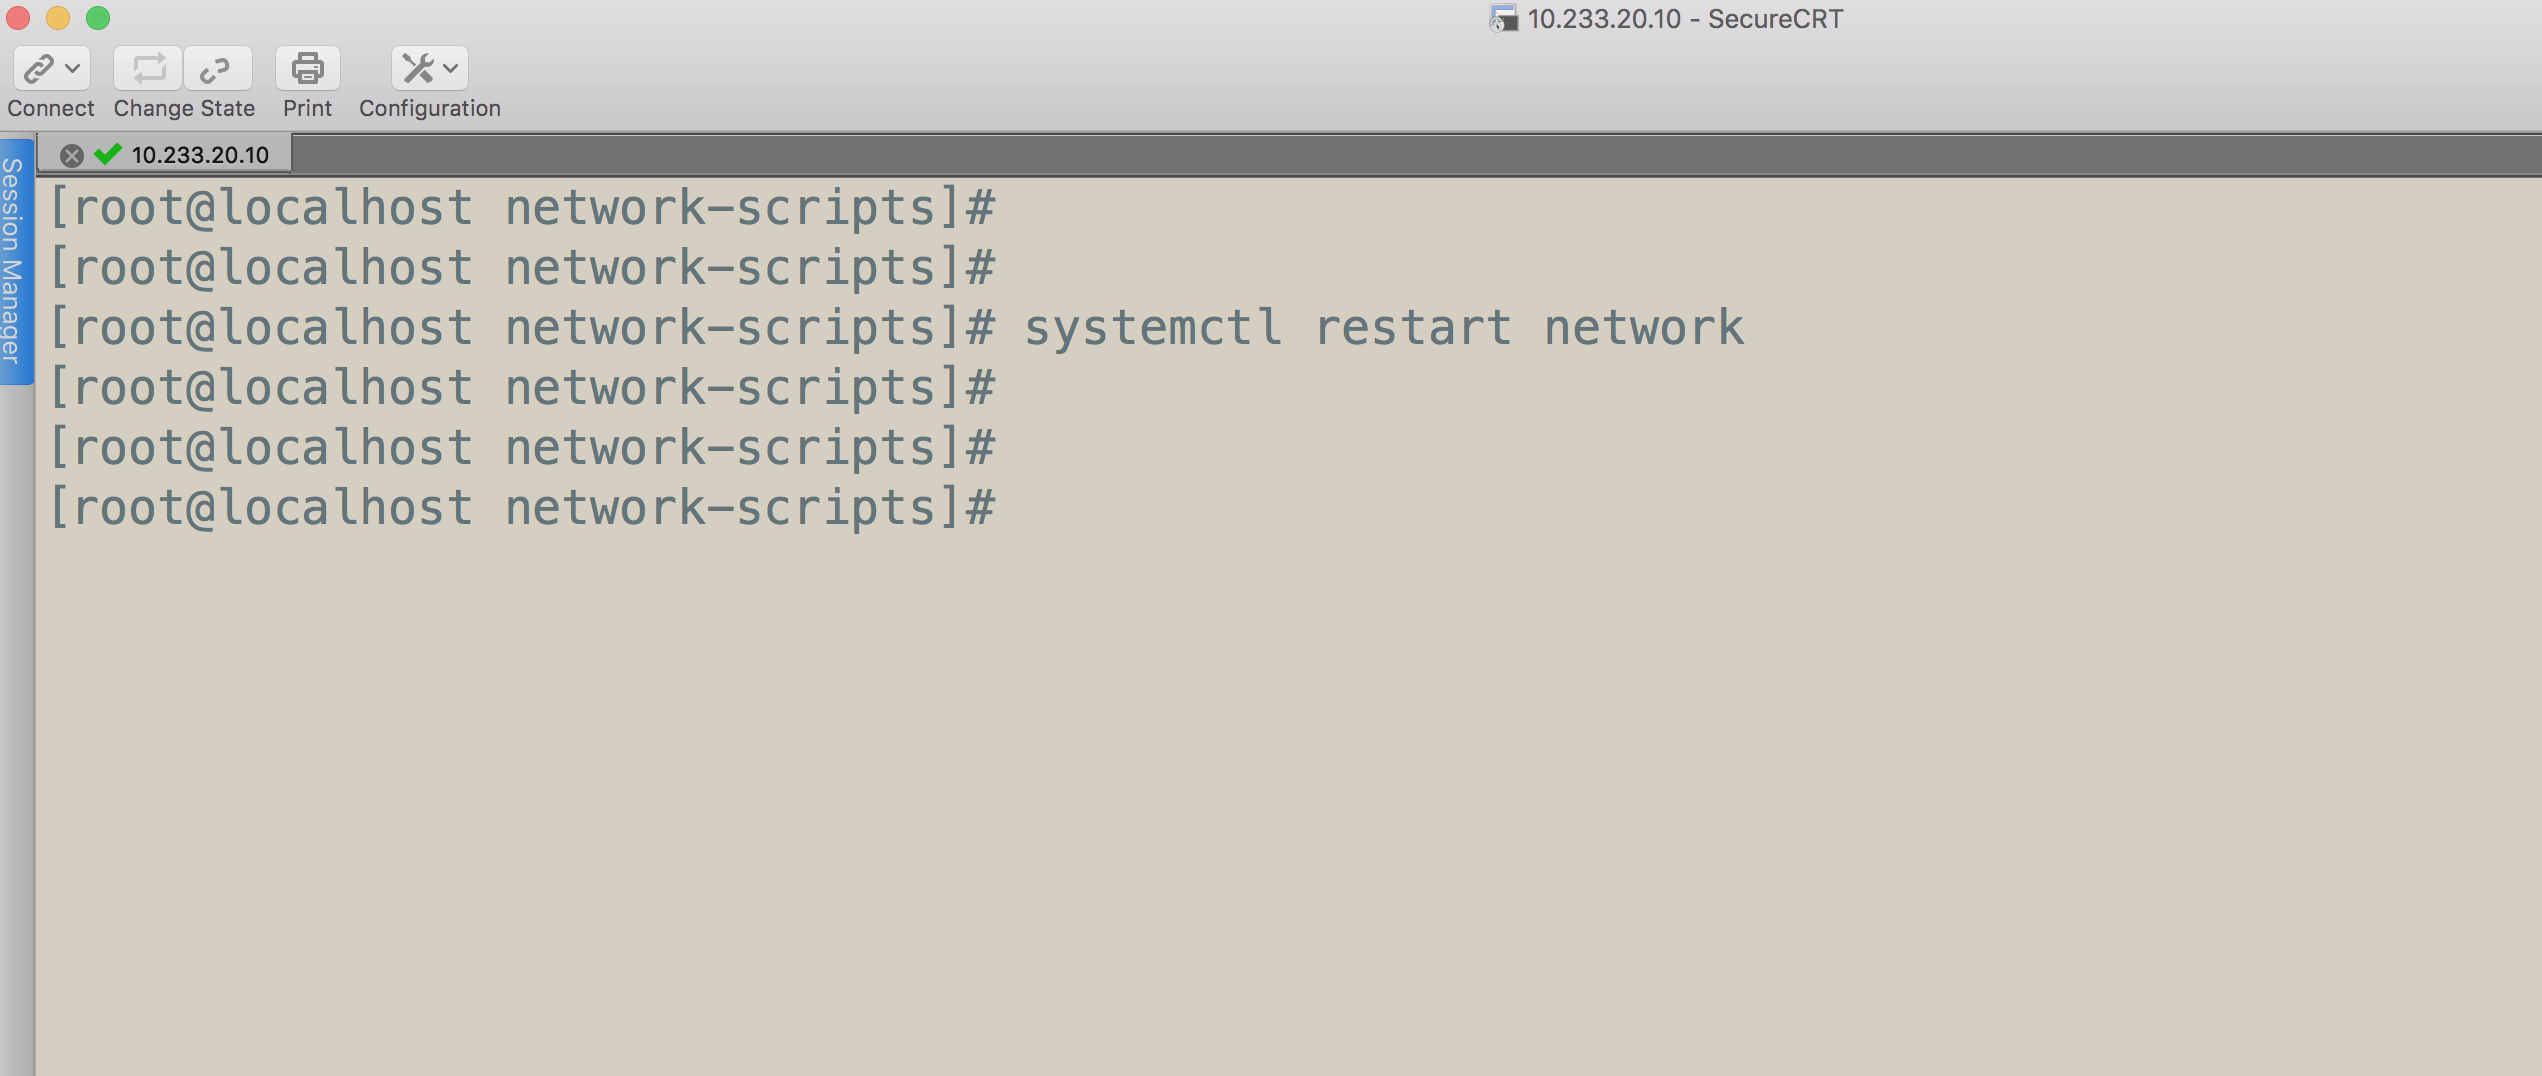Click the Print text label in toolbar
This screenshot has width=2542, height=1076.
click(307, 108)
